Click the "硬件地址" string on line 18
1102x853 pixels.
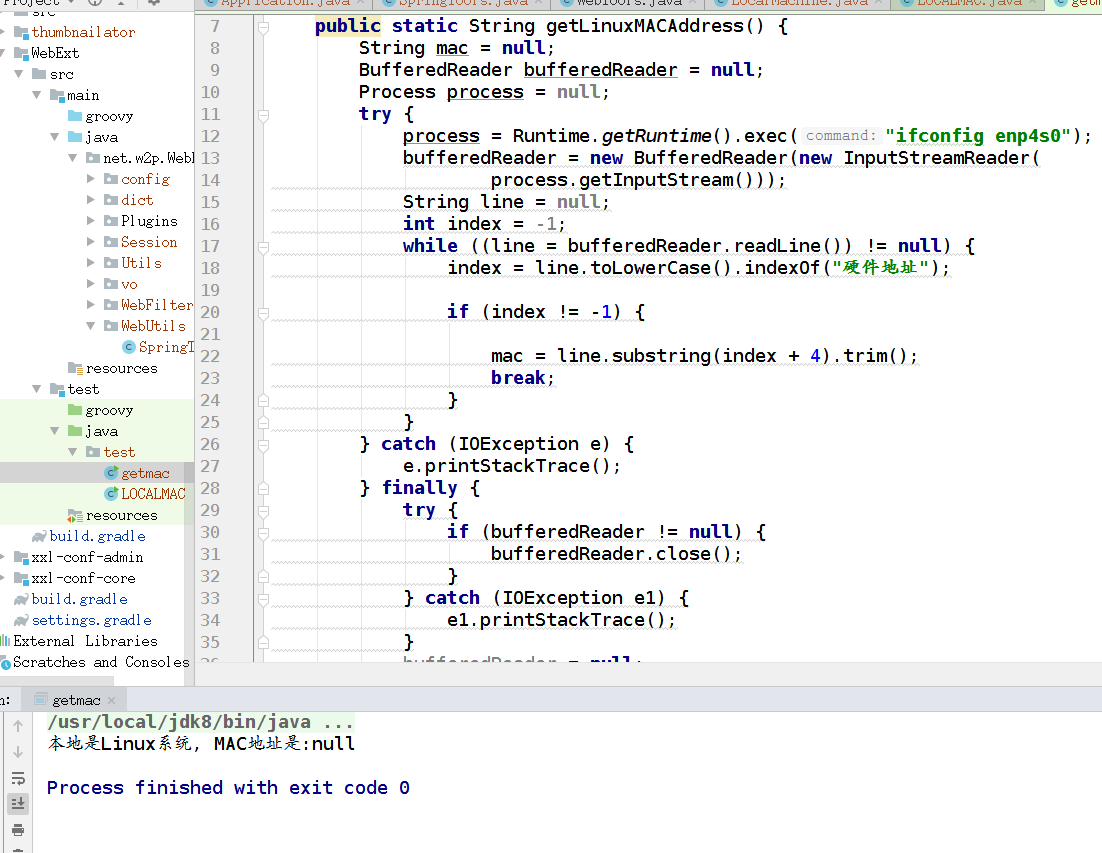[x=881, y=268]
